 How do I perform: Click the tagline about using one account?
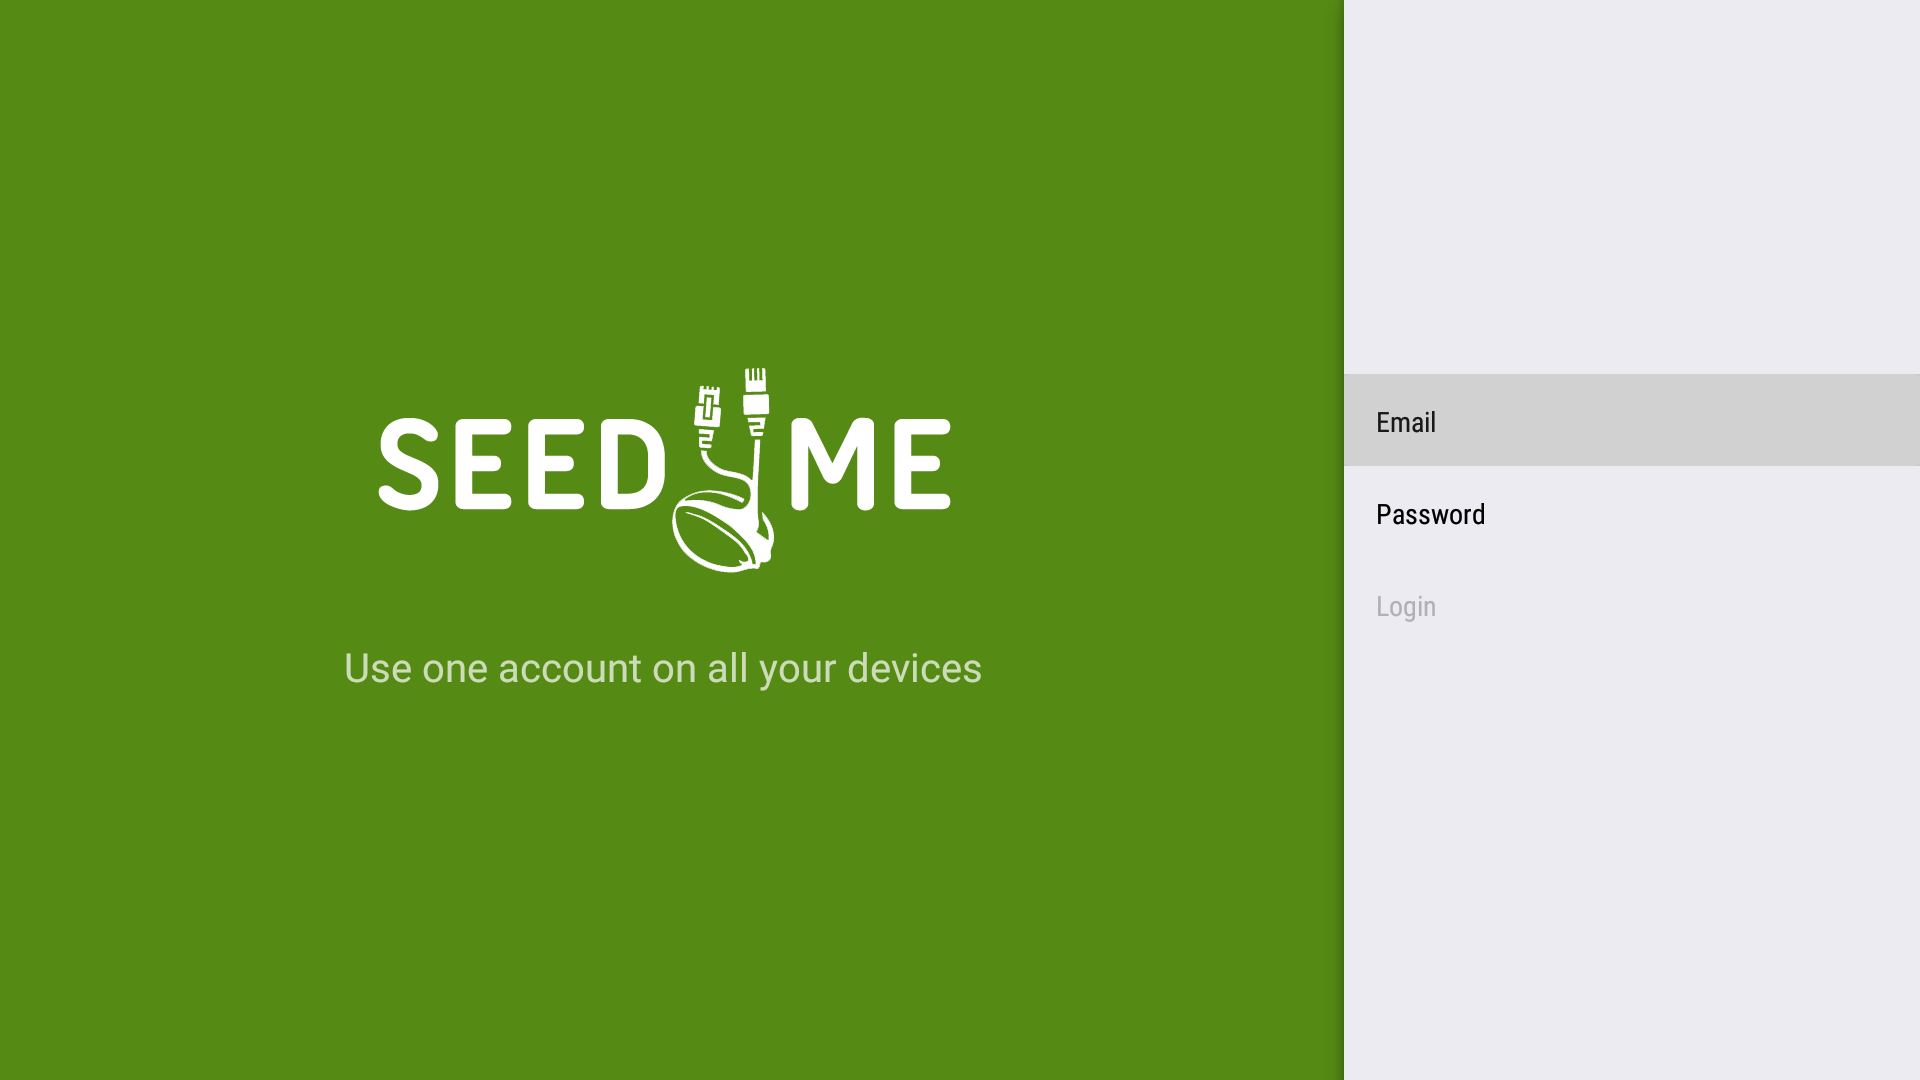(x=663, y=667)
